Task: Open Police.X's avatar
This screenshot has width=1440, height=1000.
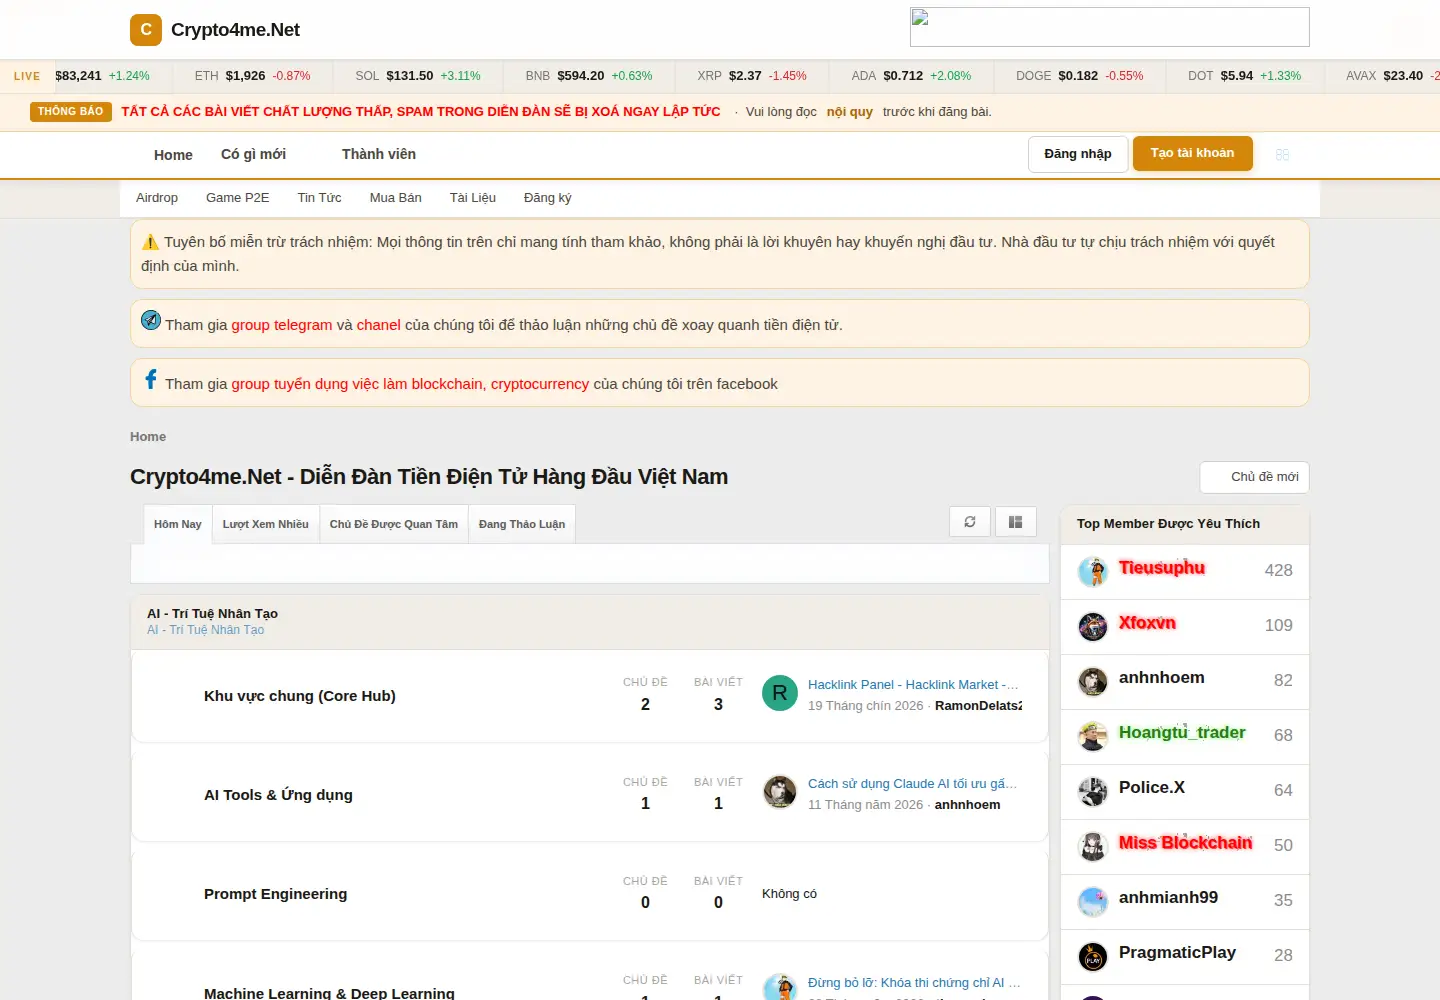Action: click(x=1093, y=792)
